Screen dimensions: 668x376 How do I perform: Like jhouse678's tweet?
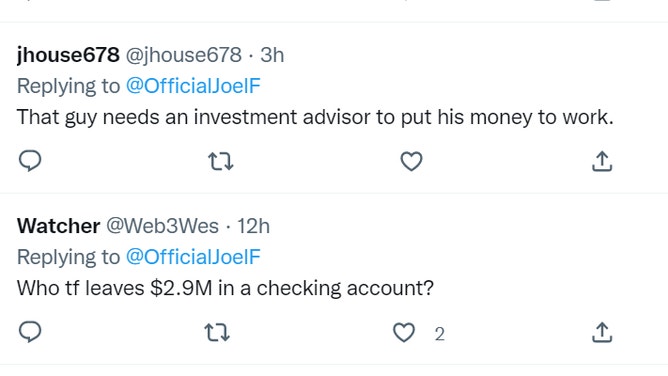pos(411,161)
